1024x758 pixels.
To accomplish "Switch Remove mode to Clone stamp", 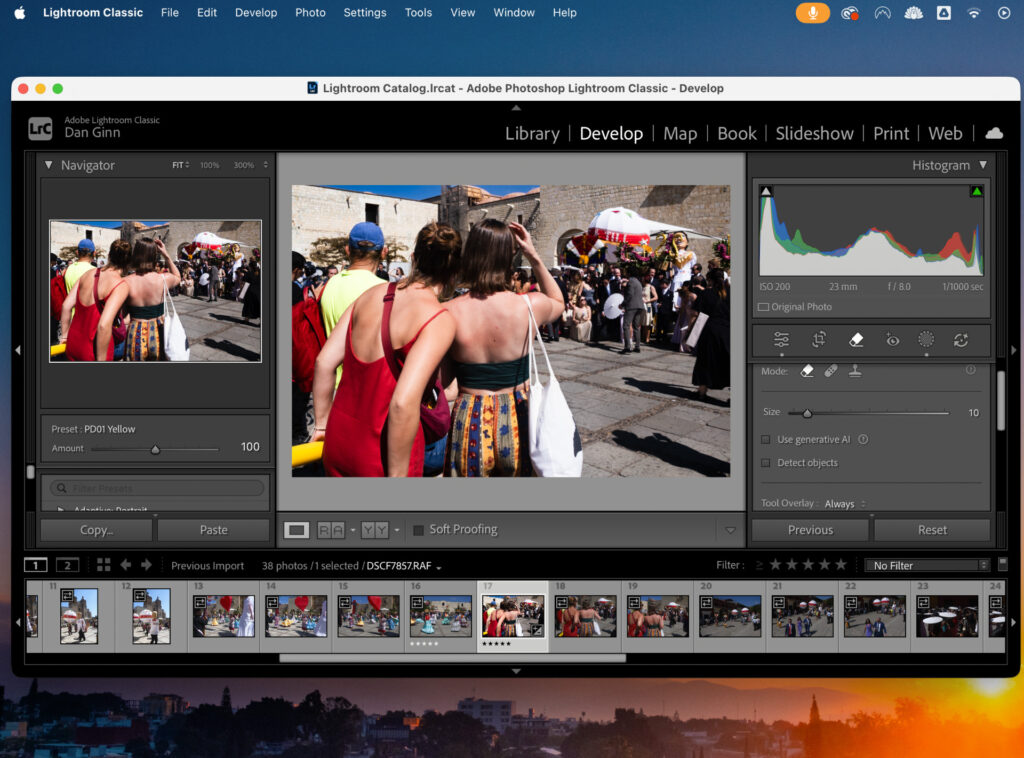I will click(856, 371).
